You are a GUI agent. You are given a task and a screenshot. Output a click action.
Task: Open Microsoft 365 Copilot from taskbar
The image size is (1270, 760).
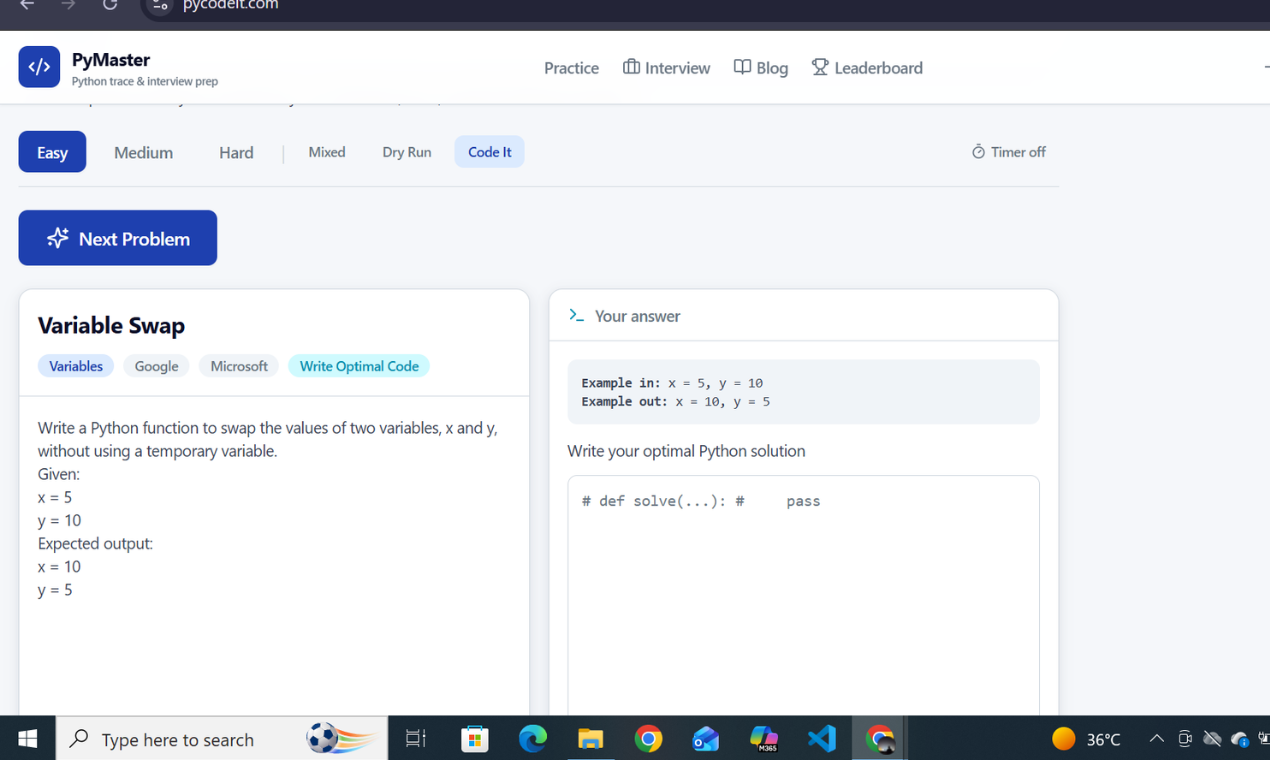[764, 739]
